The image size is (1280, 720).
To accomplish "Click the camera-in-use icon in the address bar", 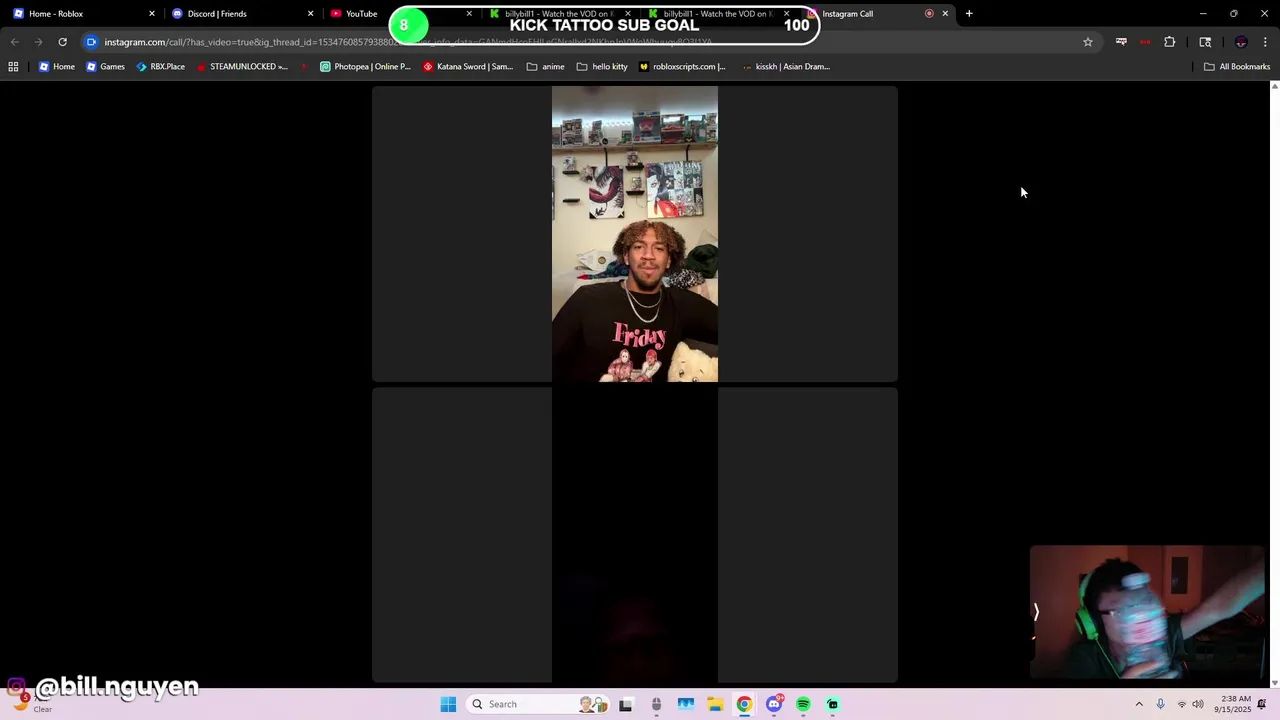I will pyautogui.click(x=91, y=42).
